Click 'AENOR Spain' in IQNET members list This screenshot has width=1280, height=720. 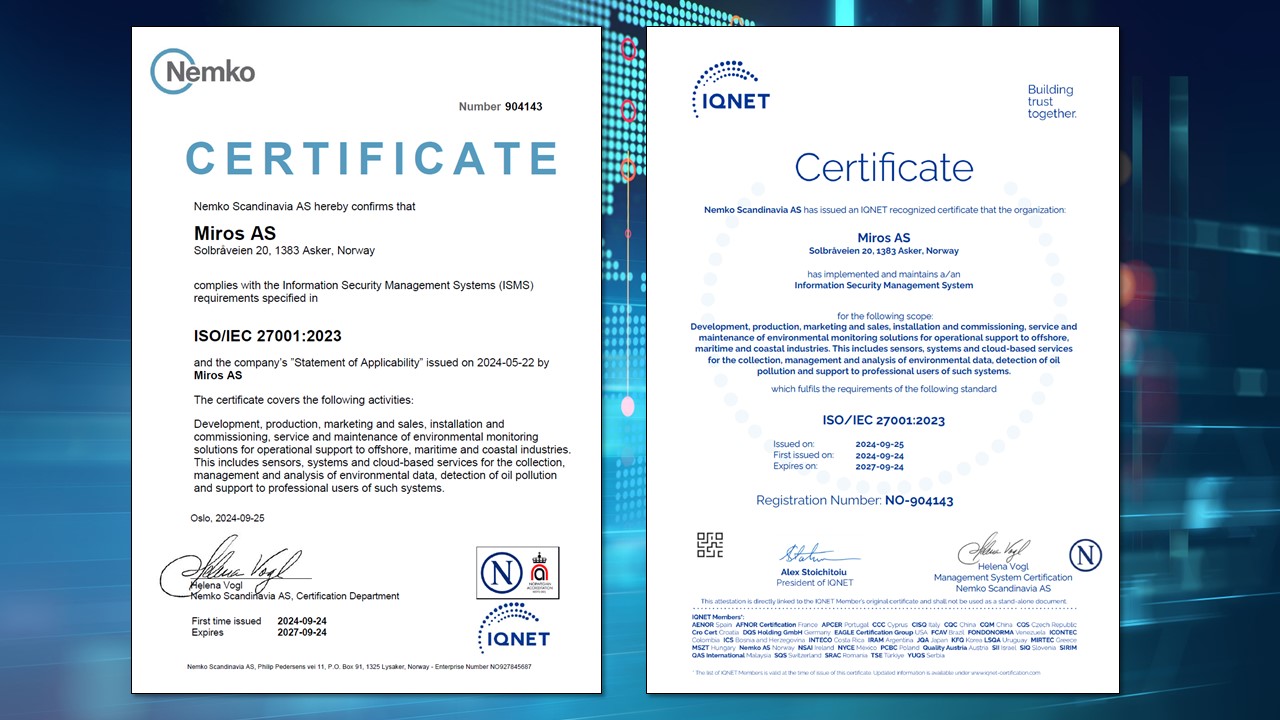click(712, 624)
